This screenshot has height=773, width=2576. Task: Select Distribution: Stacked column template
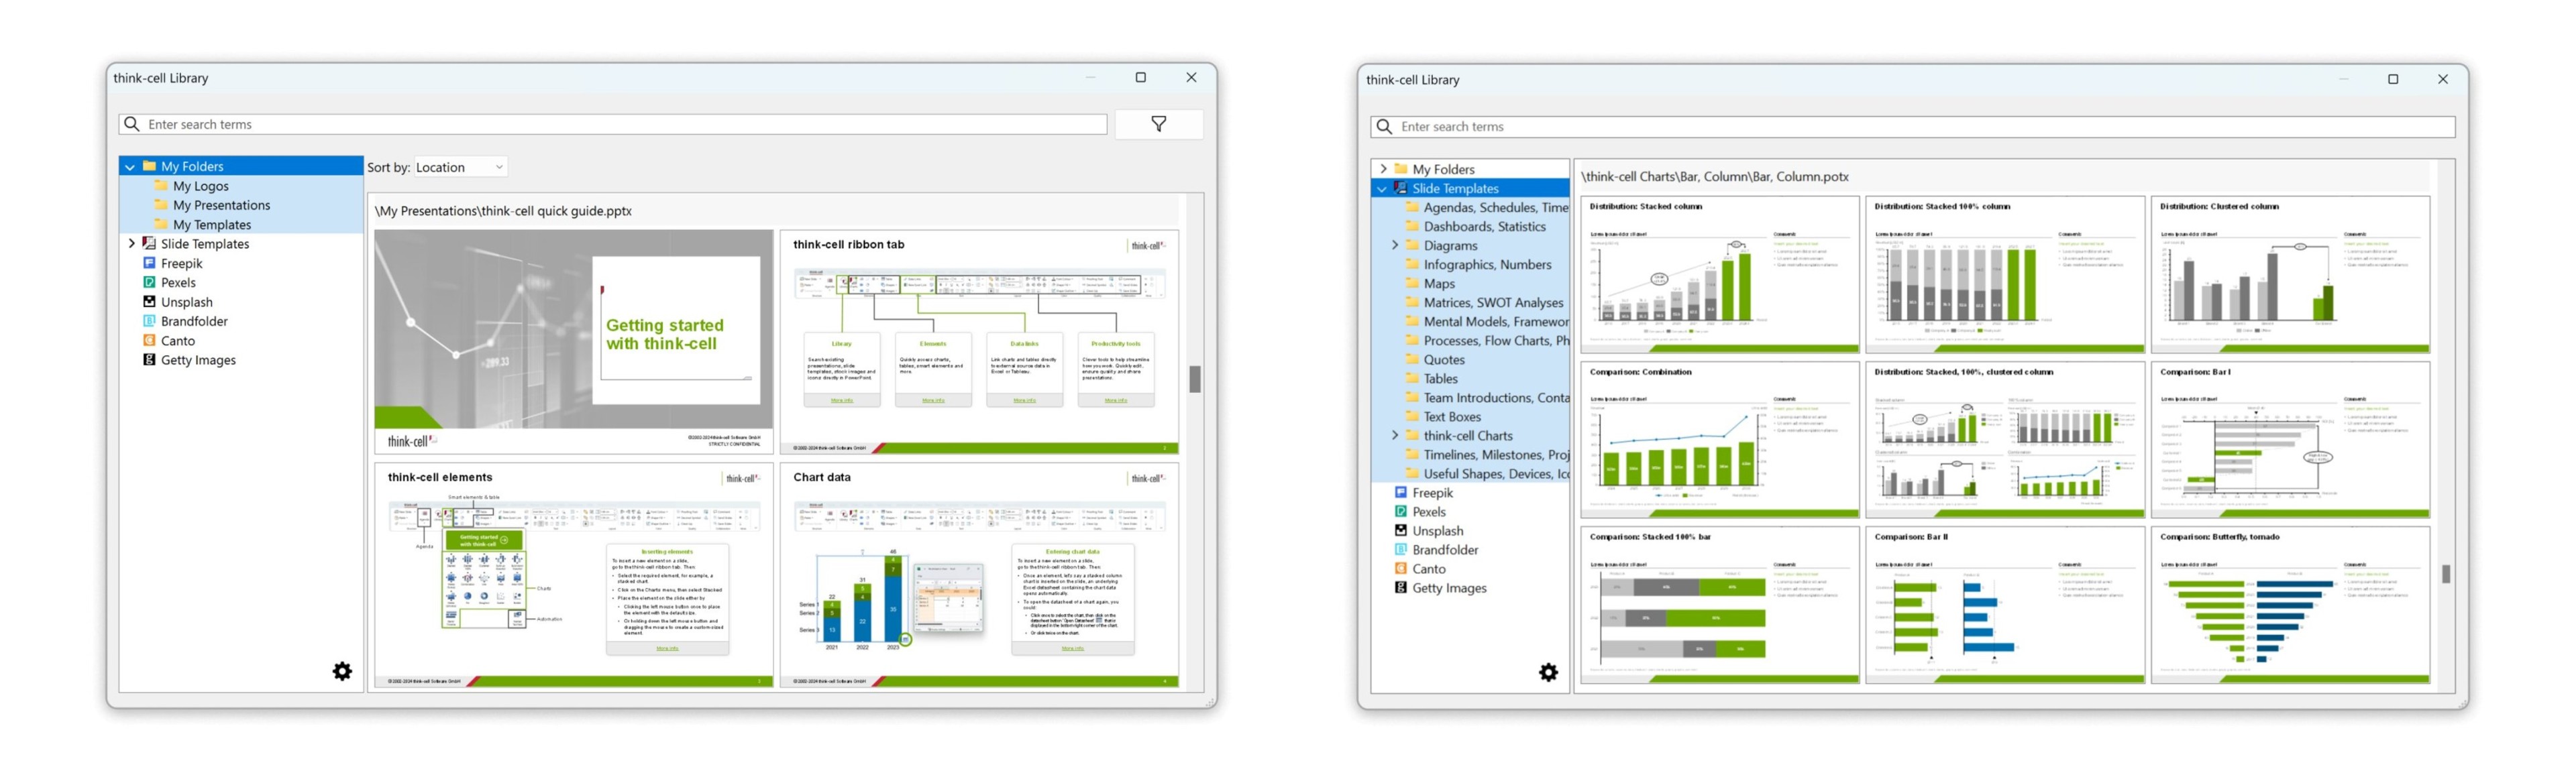(x=1719, y=274)
